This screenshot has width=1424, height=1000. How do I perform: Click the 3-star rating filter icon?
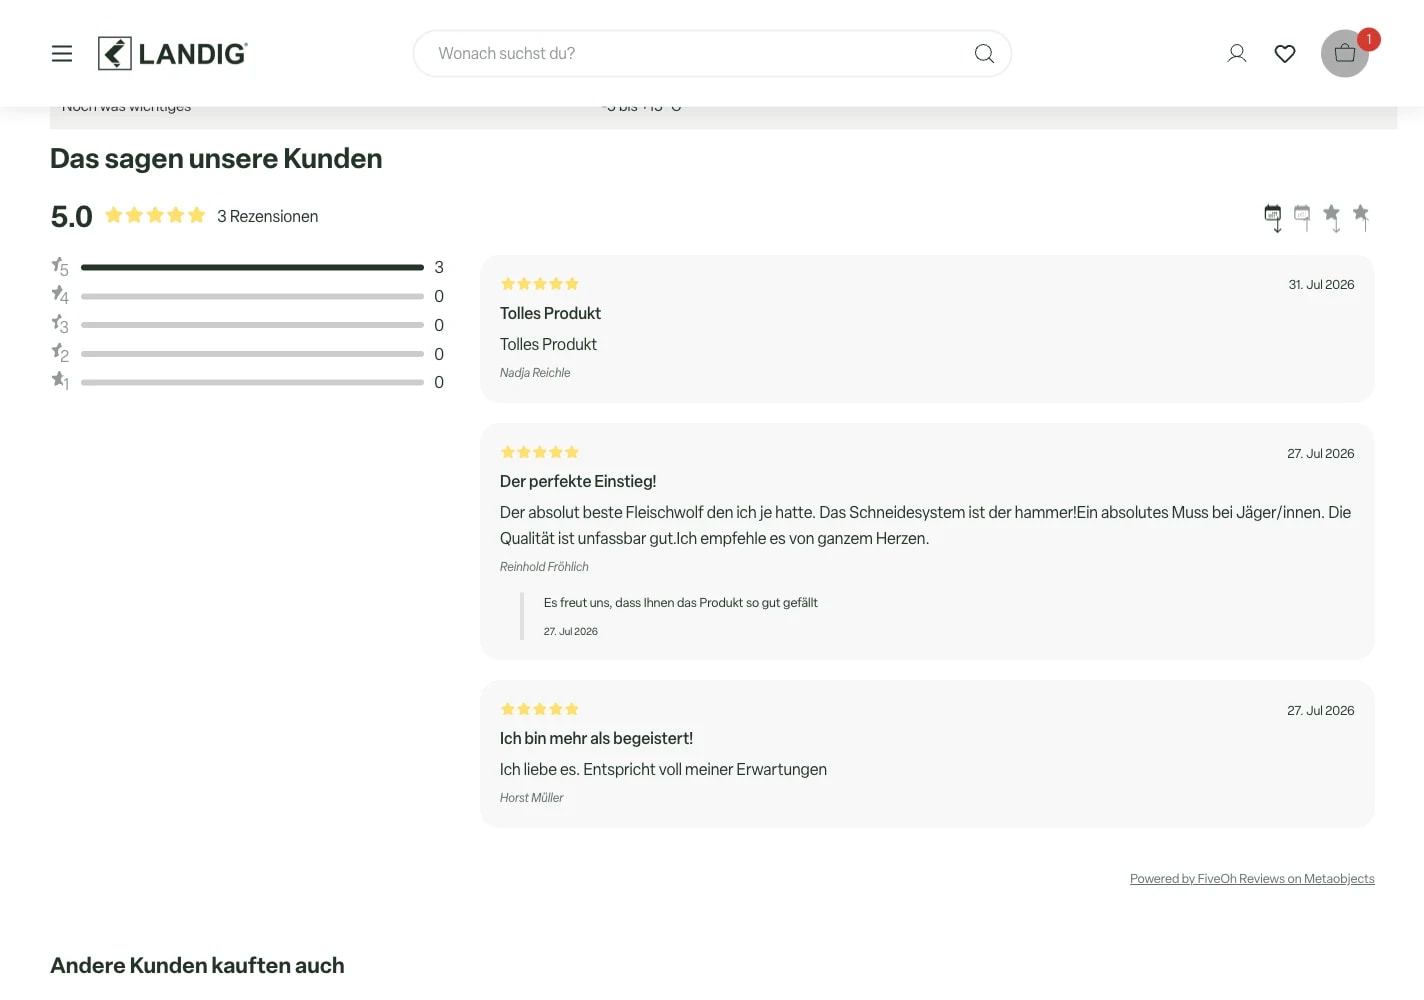pos(60,325)
